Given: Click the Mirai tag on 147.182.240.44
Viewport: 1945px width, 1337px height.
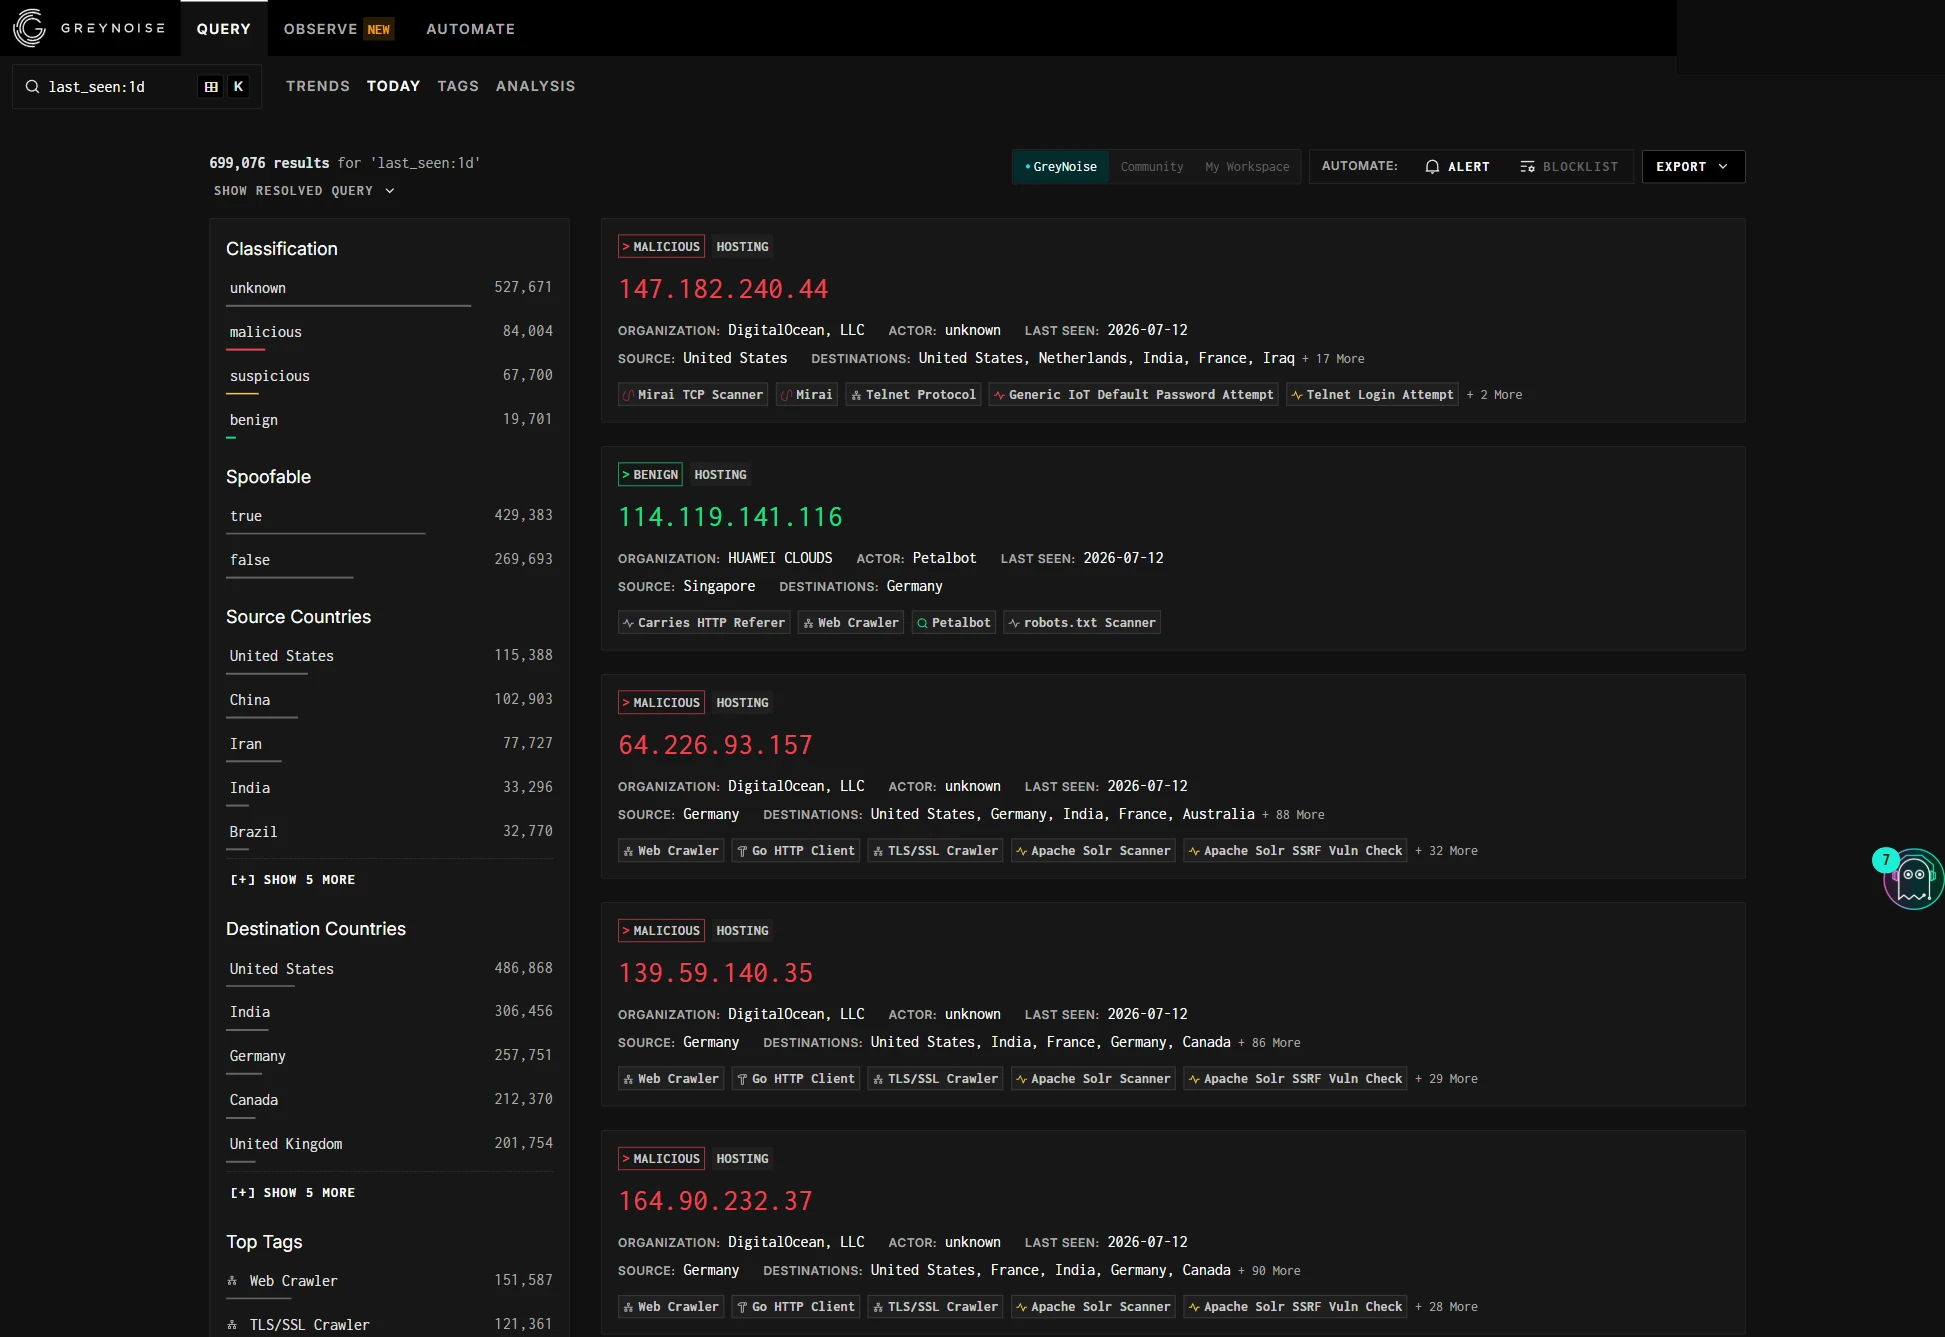Looking at the screenshot, I should pyautogui.click(x=806, y=395).
